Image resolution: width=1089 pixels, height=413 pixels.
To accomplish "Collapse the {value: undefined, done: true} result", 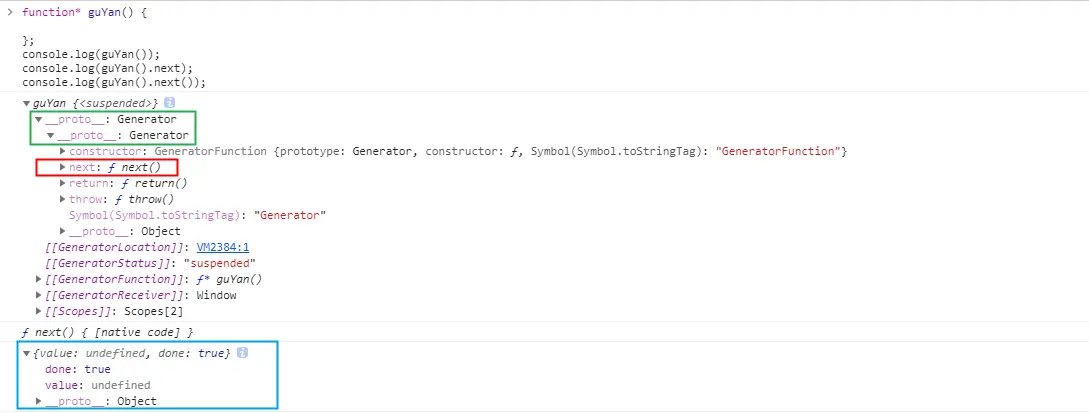I will pos(26,353).
